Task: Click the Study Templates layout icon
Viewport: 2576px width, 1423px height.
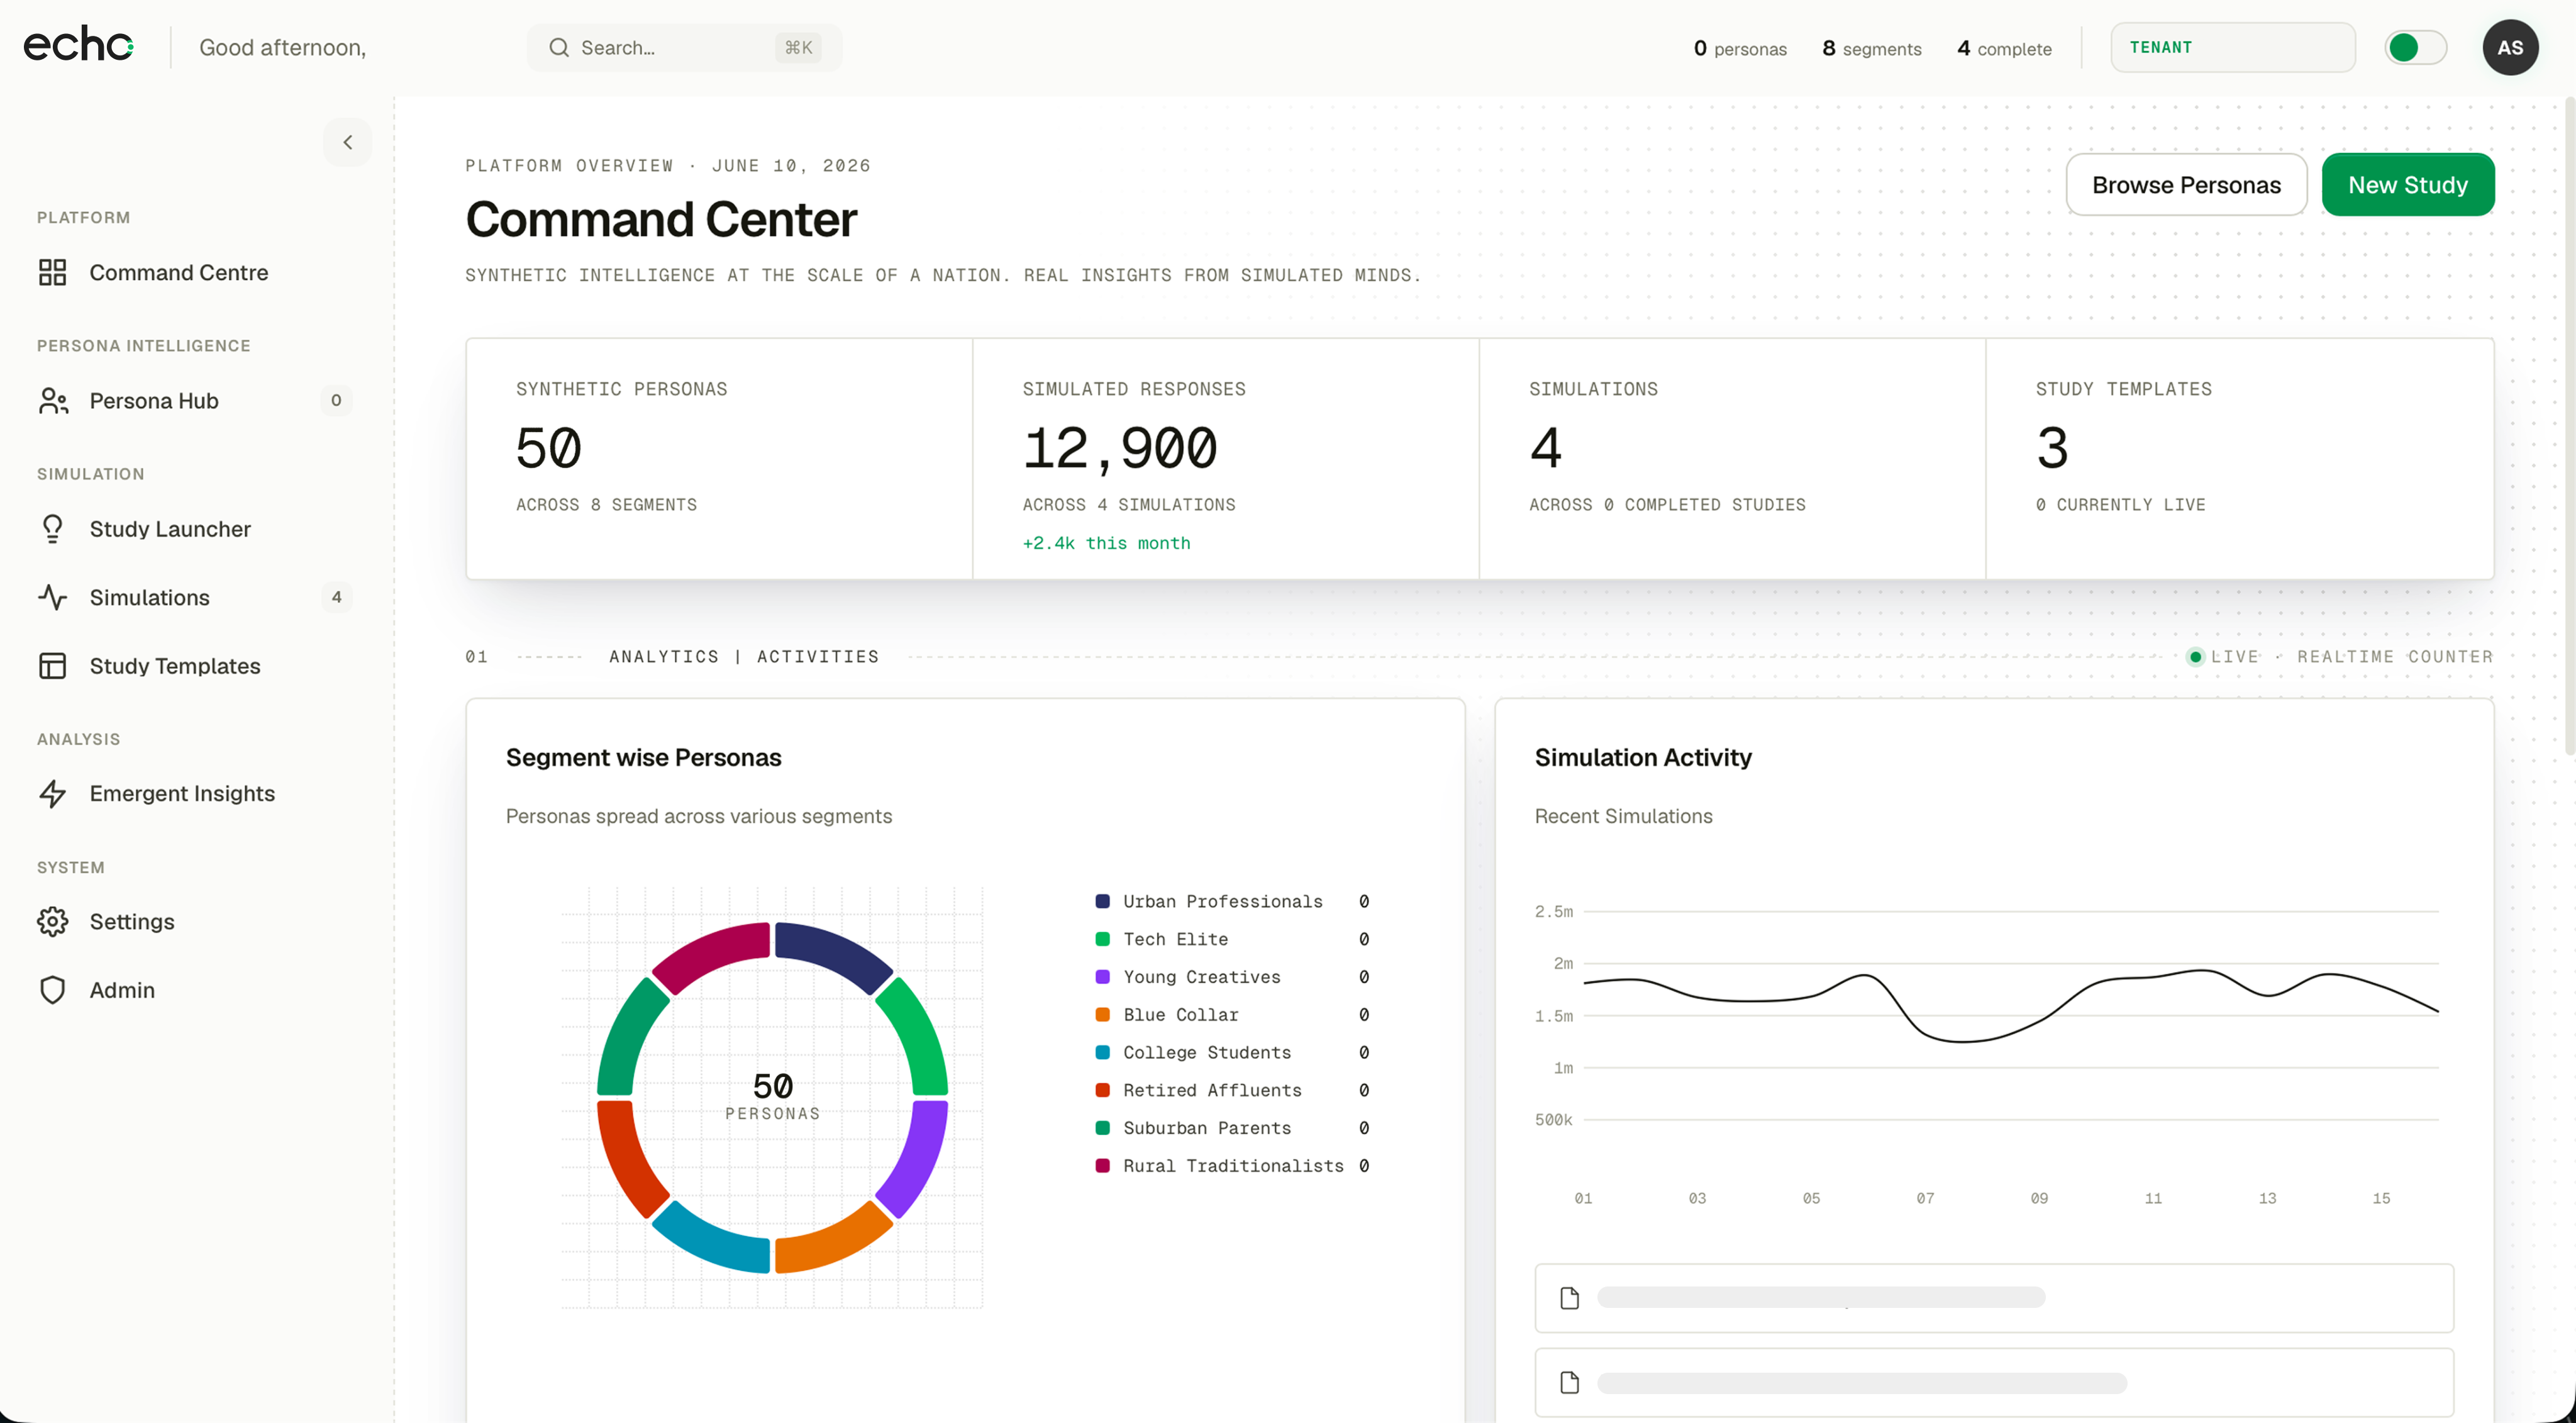Action: tap(52, 666)
